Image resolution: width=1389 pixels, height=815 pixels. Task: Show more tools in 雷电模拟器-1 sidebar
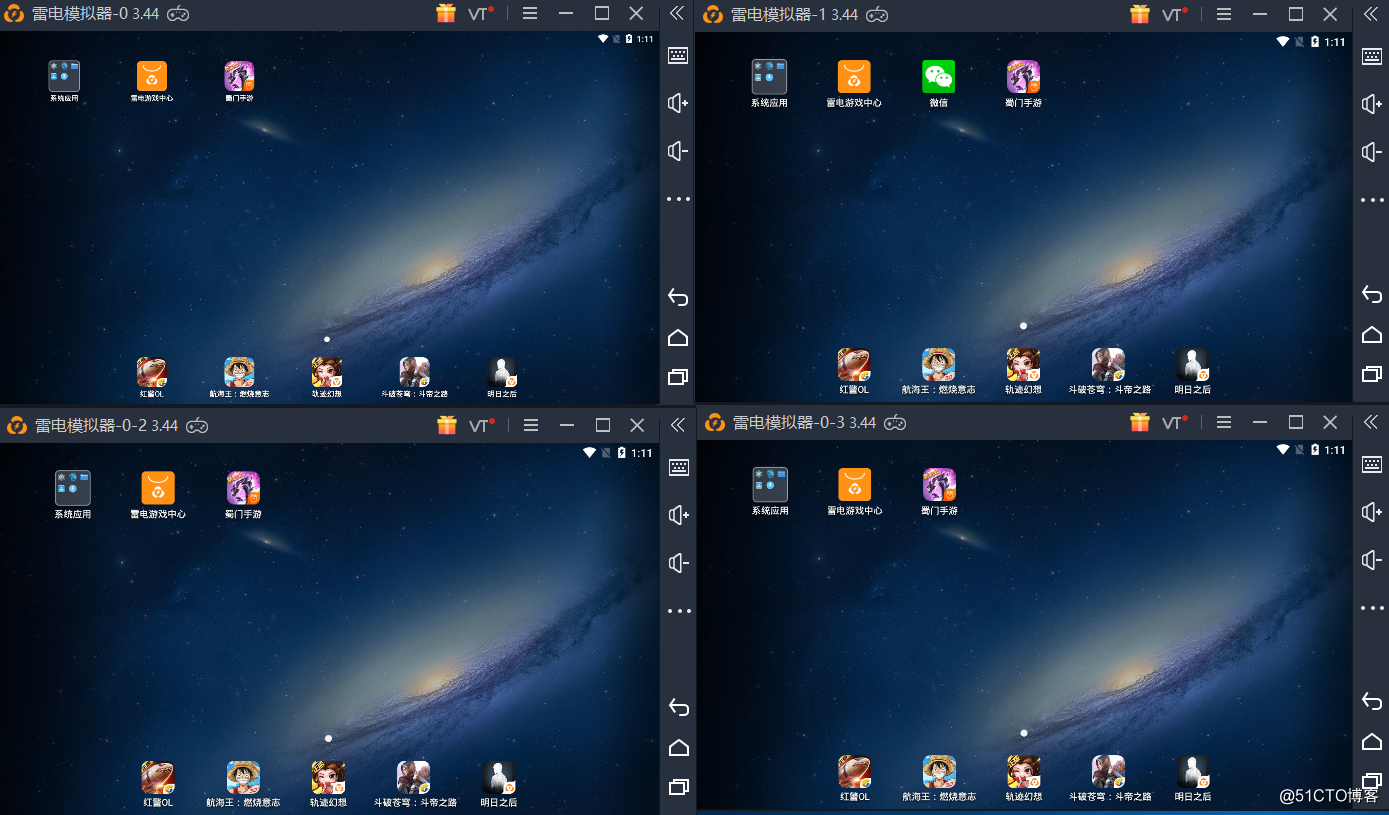pyautogui.click(x=1372, y=200)
